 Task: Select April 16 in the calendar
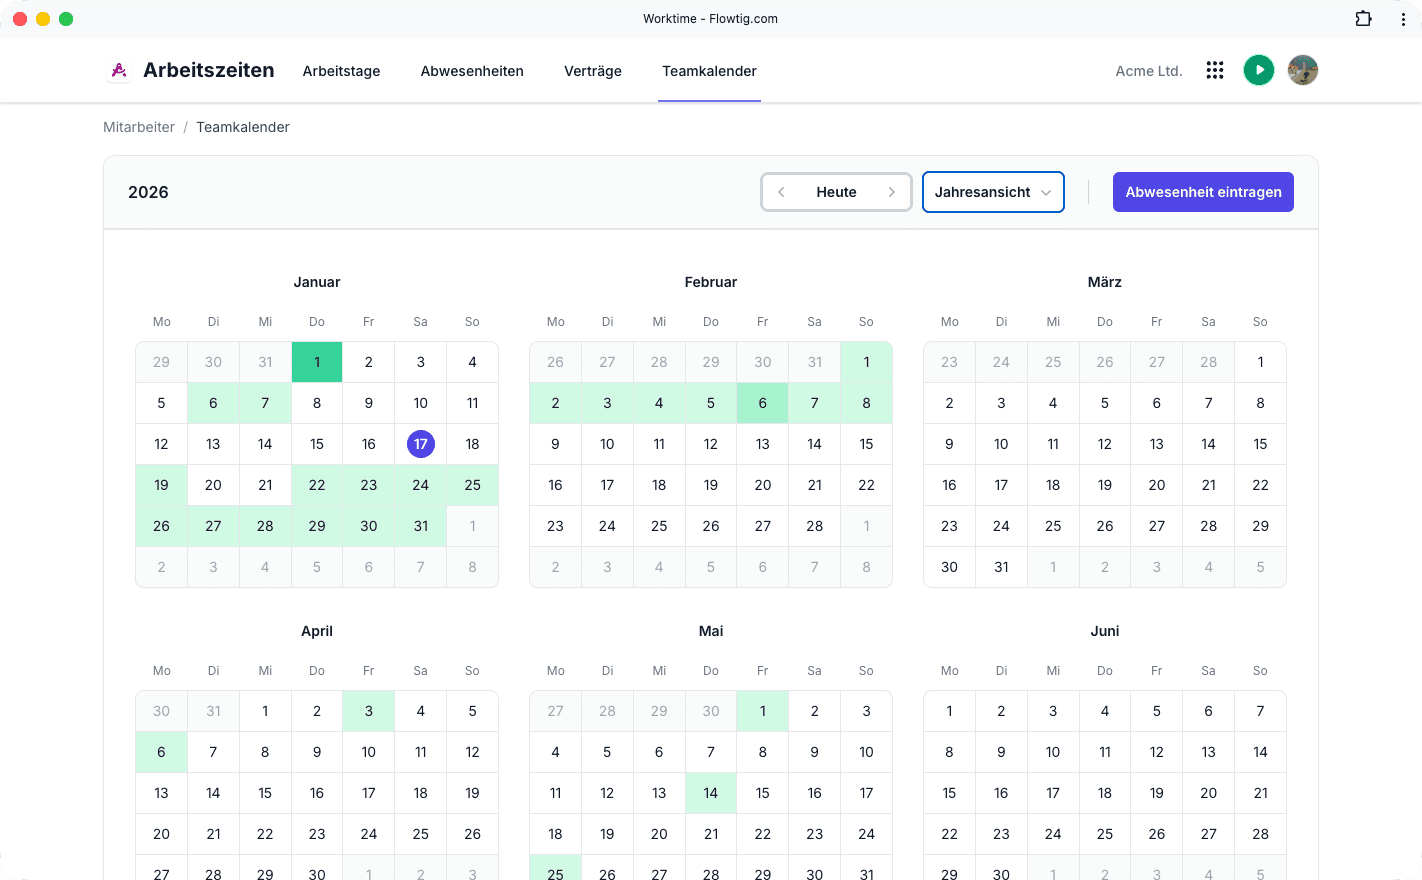coord(317,793)
